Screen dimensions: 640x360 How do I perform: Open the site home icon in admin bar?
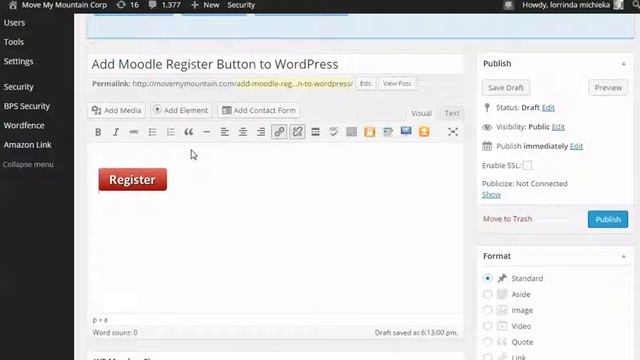13,5
